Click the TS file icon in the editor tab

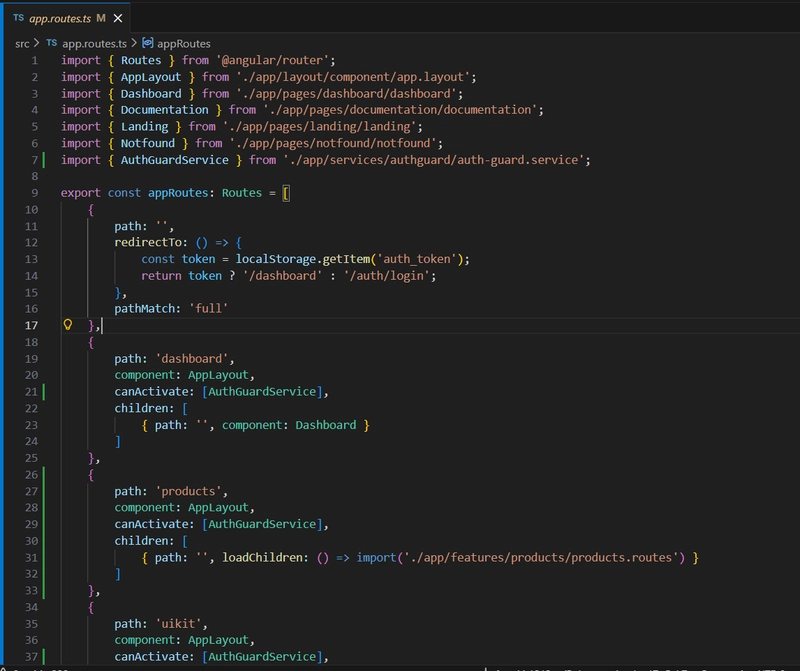pos(19,18)
